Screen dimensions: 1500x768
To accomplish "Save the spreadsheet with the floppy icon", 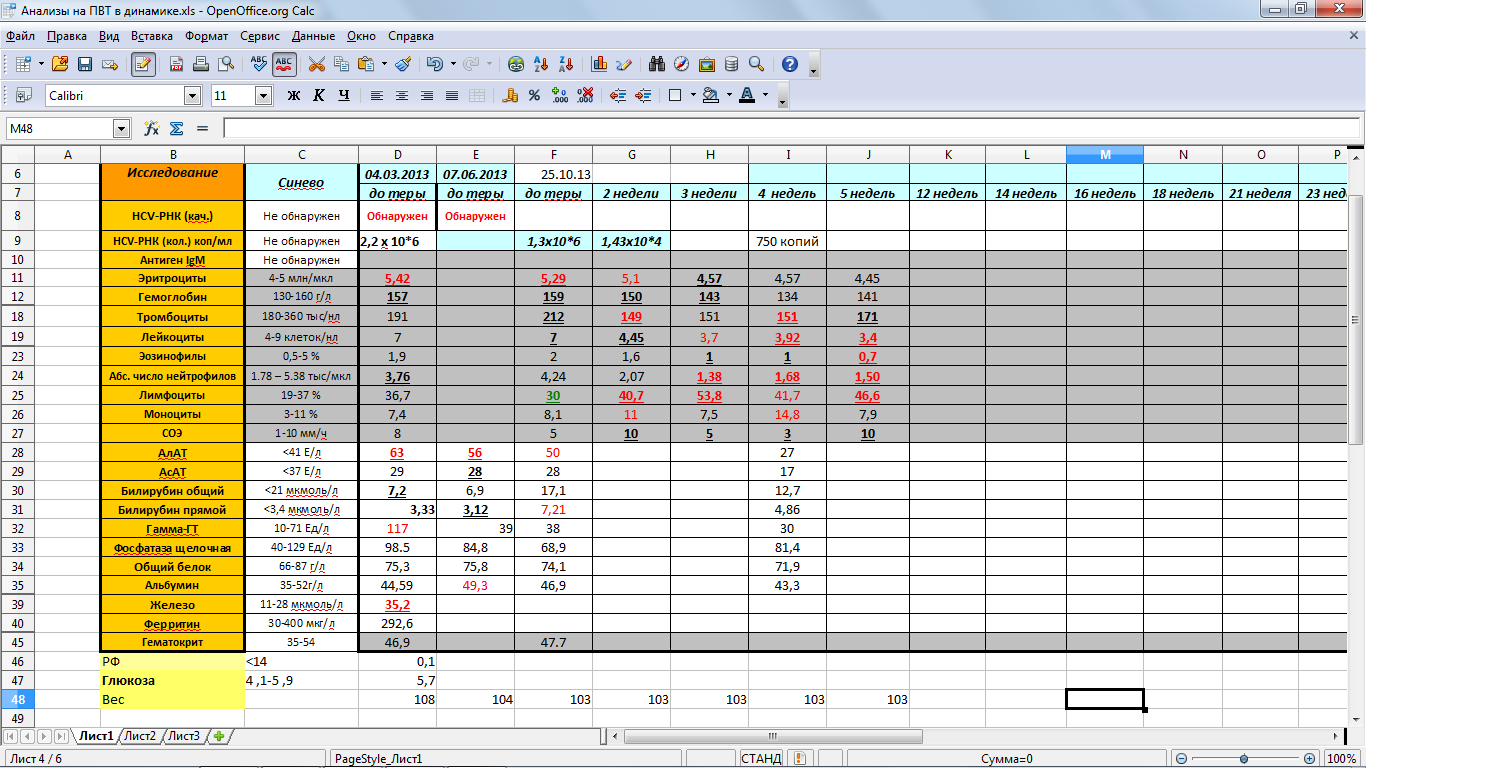I will coord(85,64).
